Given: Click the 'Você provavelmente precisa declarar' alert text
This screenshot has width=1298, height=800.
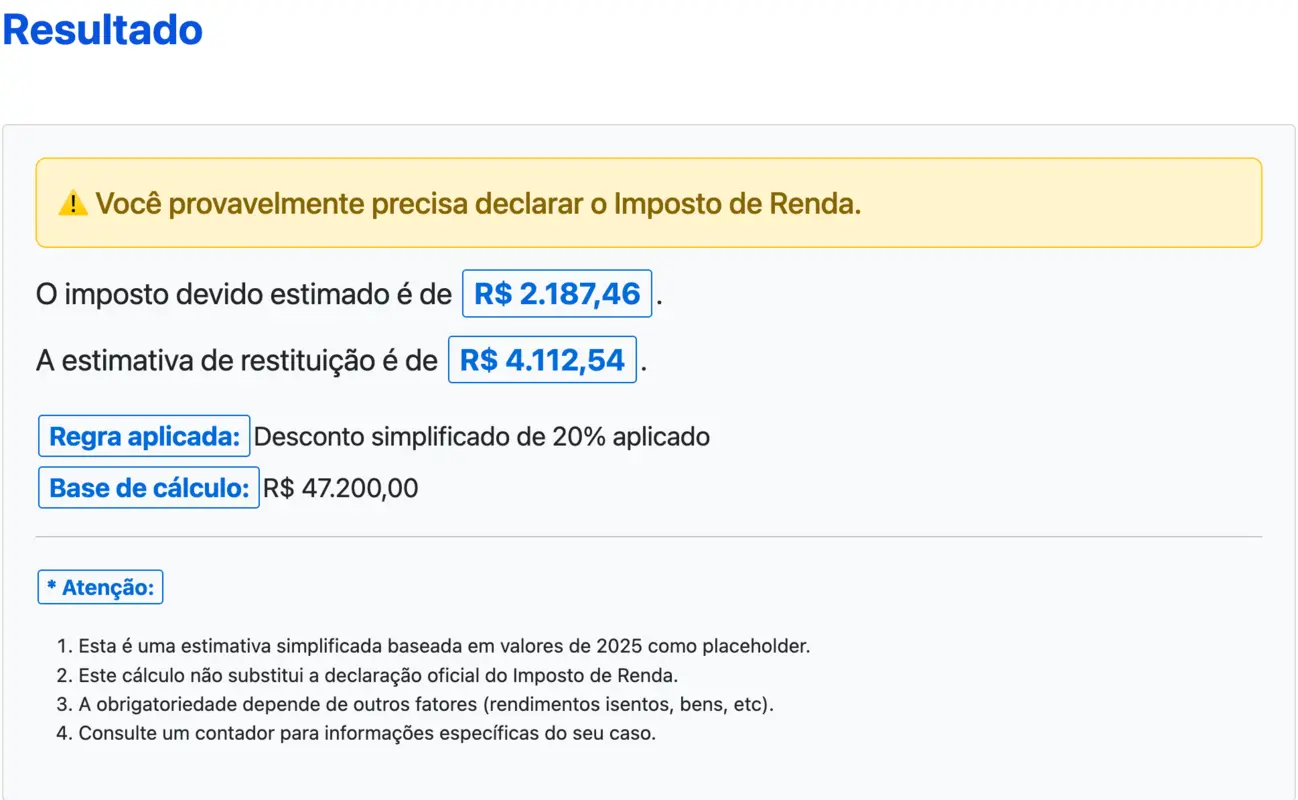Looking at the screenshot, I should tap(478, 204).
